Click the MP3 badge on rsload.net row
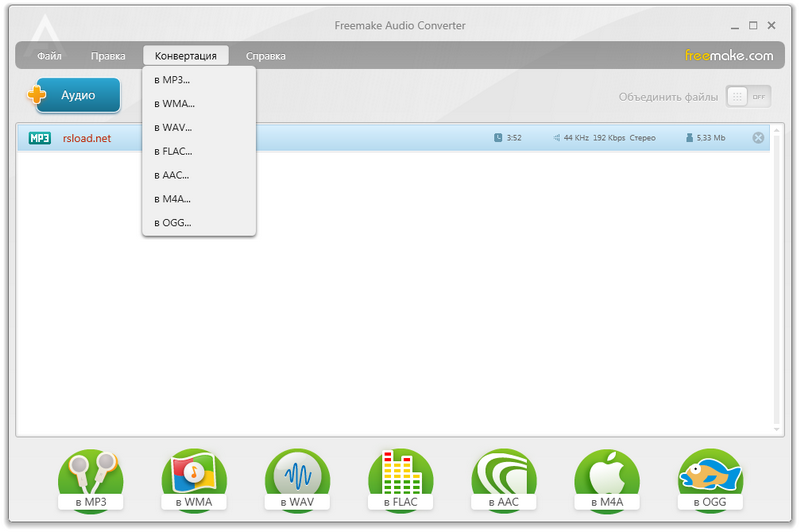This screenshot has width=800, height=532. click(40, 138)
